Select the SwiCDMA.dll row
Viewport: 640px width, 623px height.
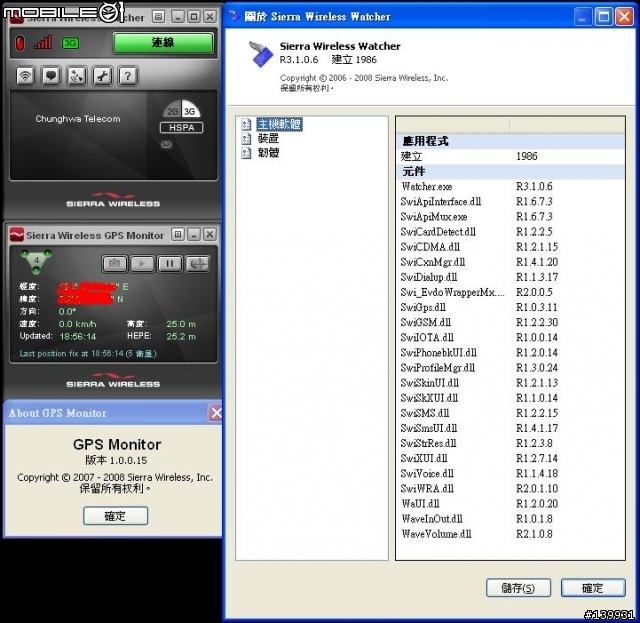coord(510,247)
